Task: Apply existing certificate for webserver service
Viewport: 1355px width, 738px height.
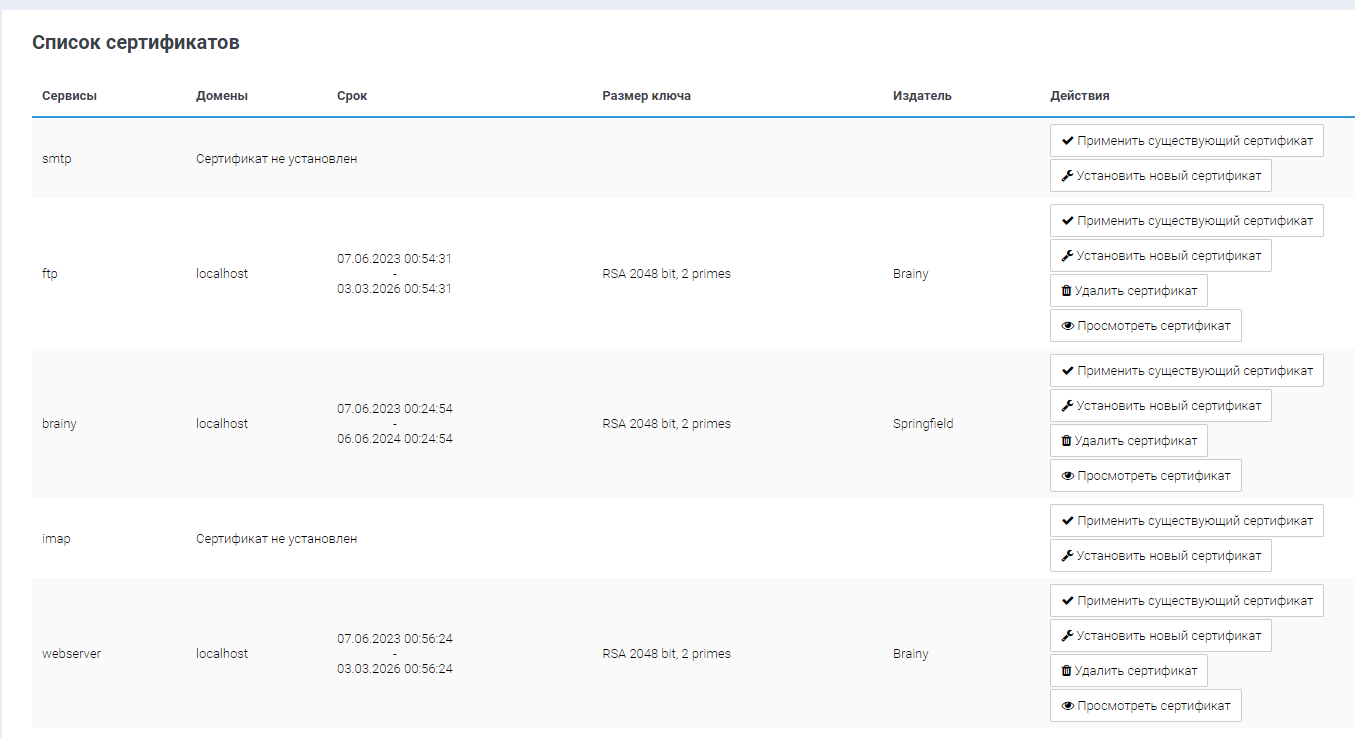Action: [x=1186, y=601]
